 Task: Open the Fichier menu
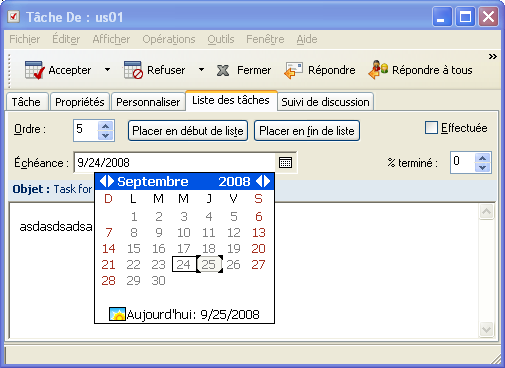coord(25,39)
